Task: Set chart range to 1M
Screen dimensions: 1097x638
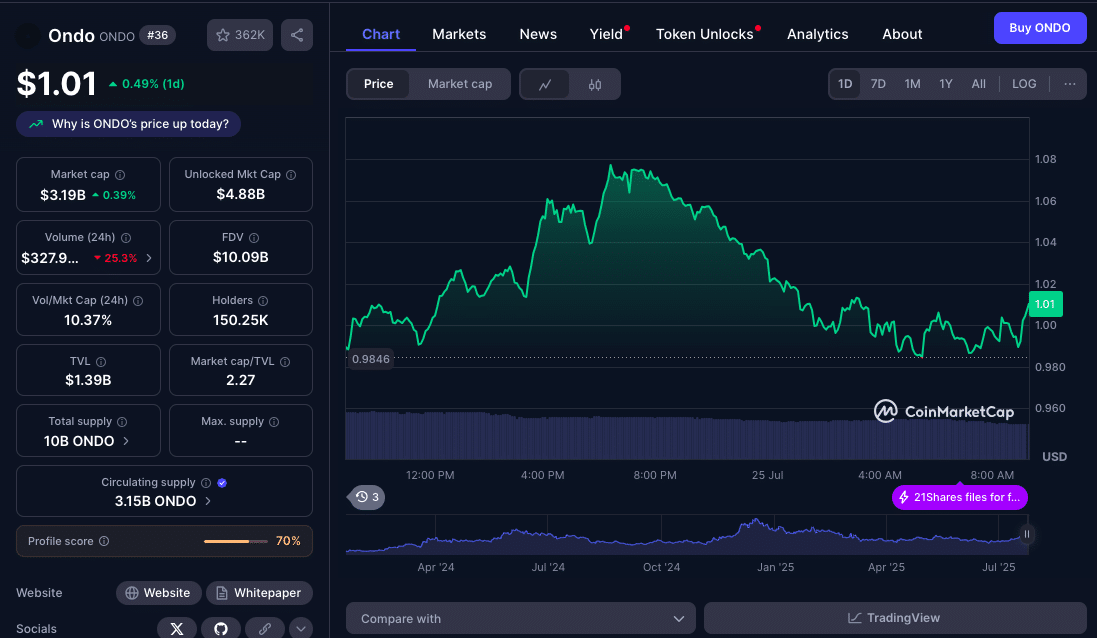Action: (x=912, y=84)
